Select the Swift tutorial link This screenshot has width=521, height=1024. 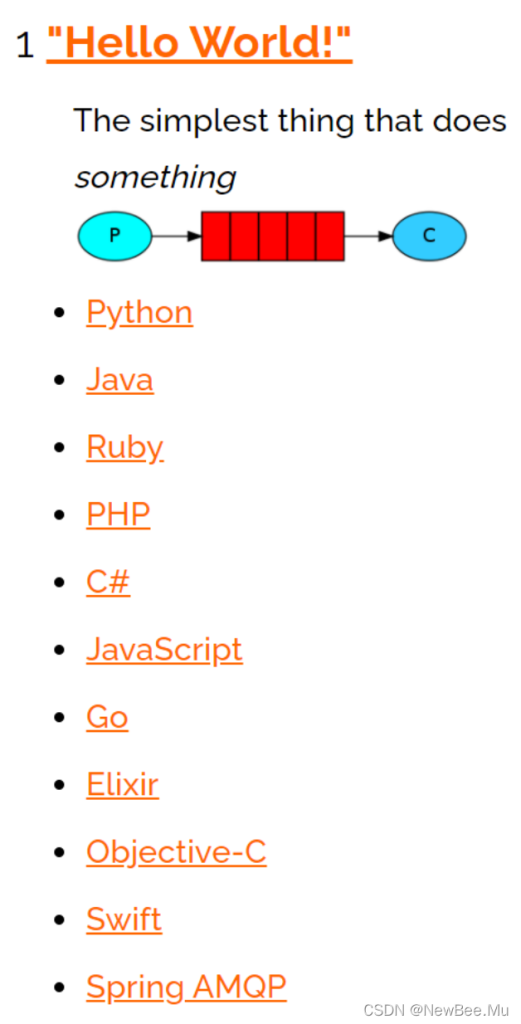coord(124,920)
